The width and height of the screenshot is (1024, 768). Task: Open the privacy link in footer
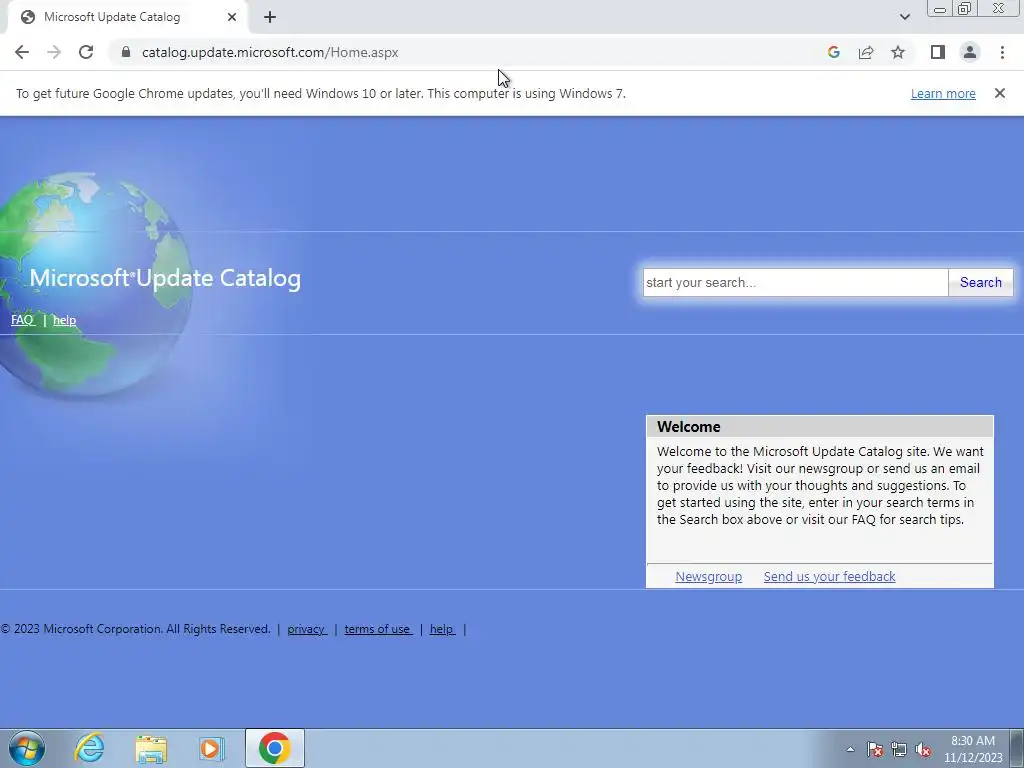(306, 629)
